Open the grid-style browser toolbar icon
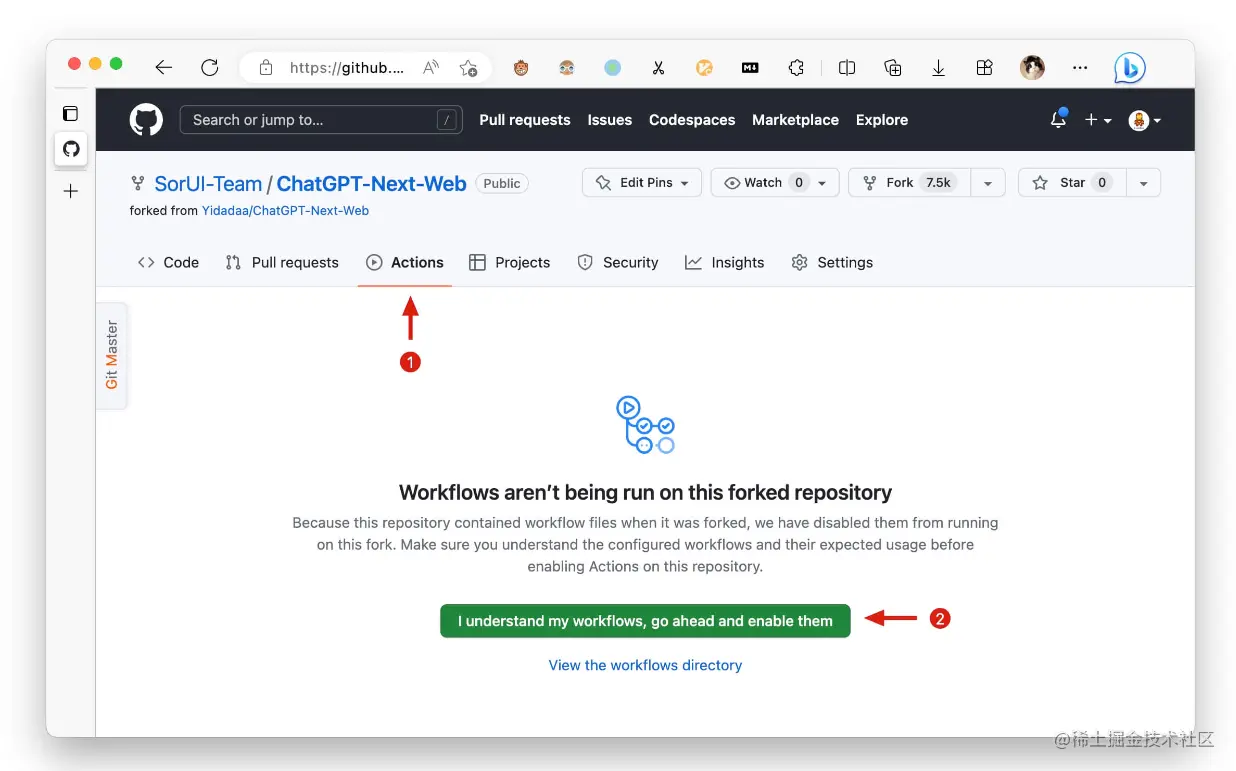This screenshot has height=771, width=1236. click(985, 68)
